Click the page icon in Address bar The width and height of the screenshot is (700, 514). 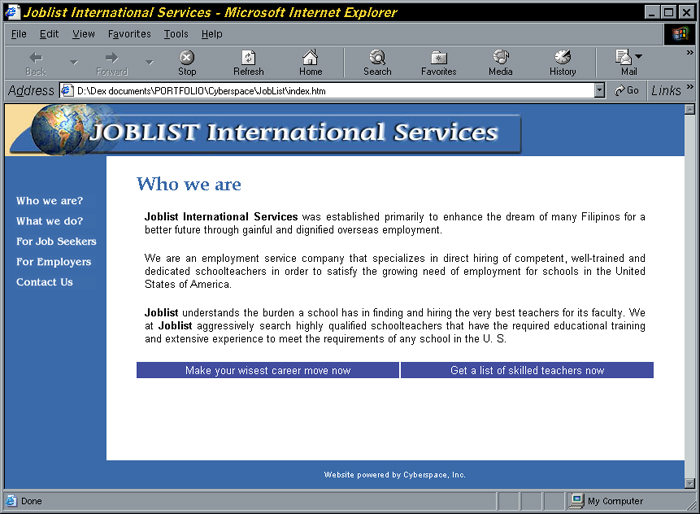pos(67,91)
